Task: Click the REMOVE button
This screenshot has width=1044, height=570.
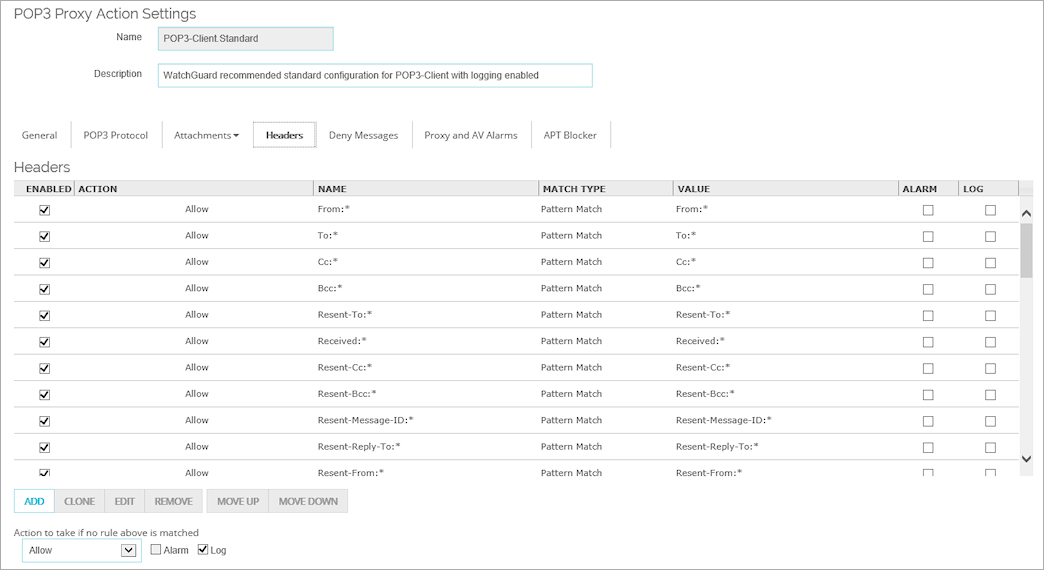Action: tap(174, 501)
